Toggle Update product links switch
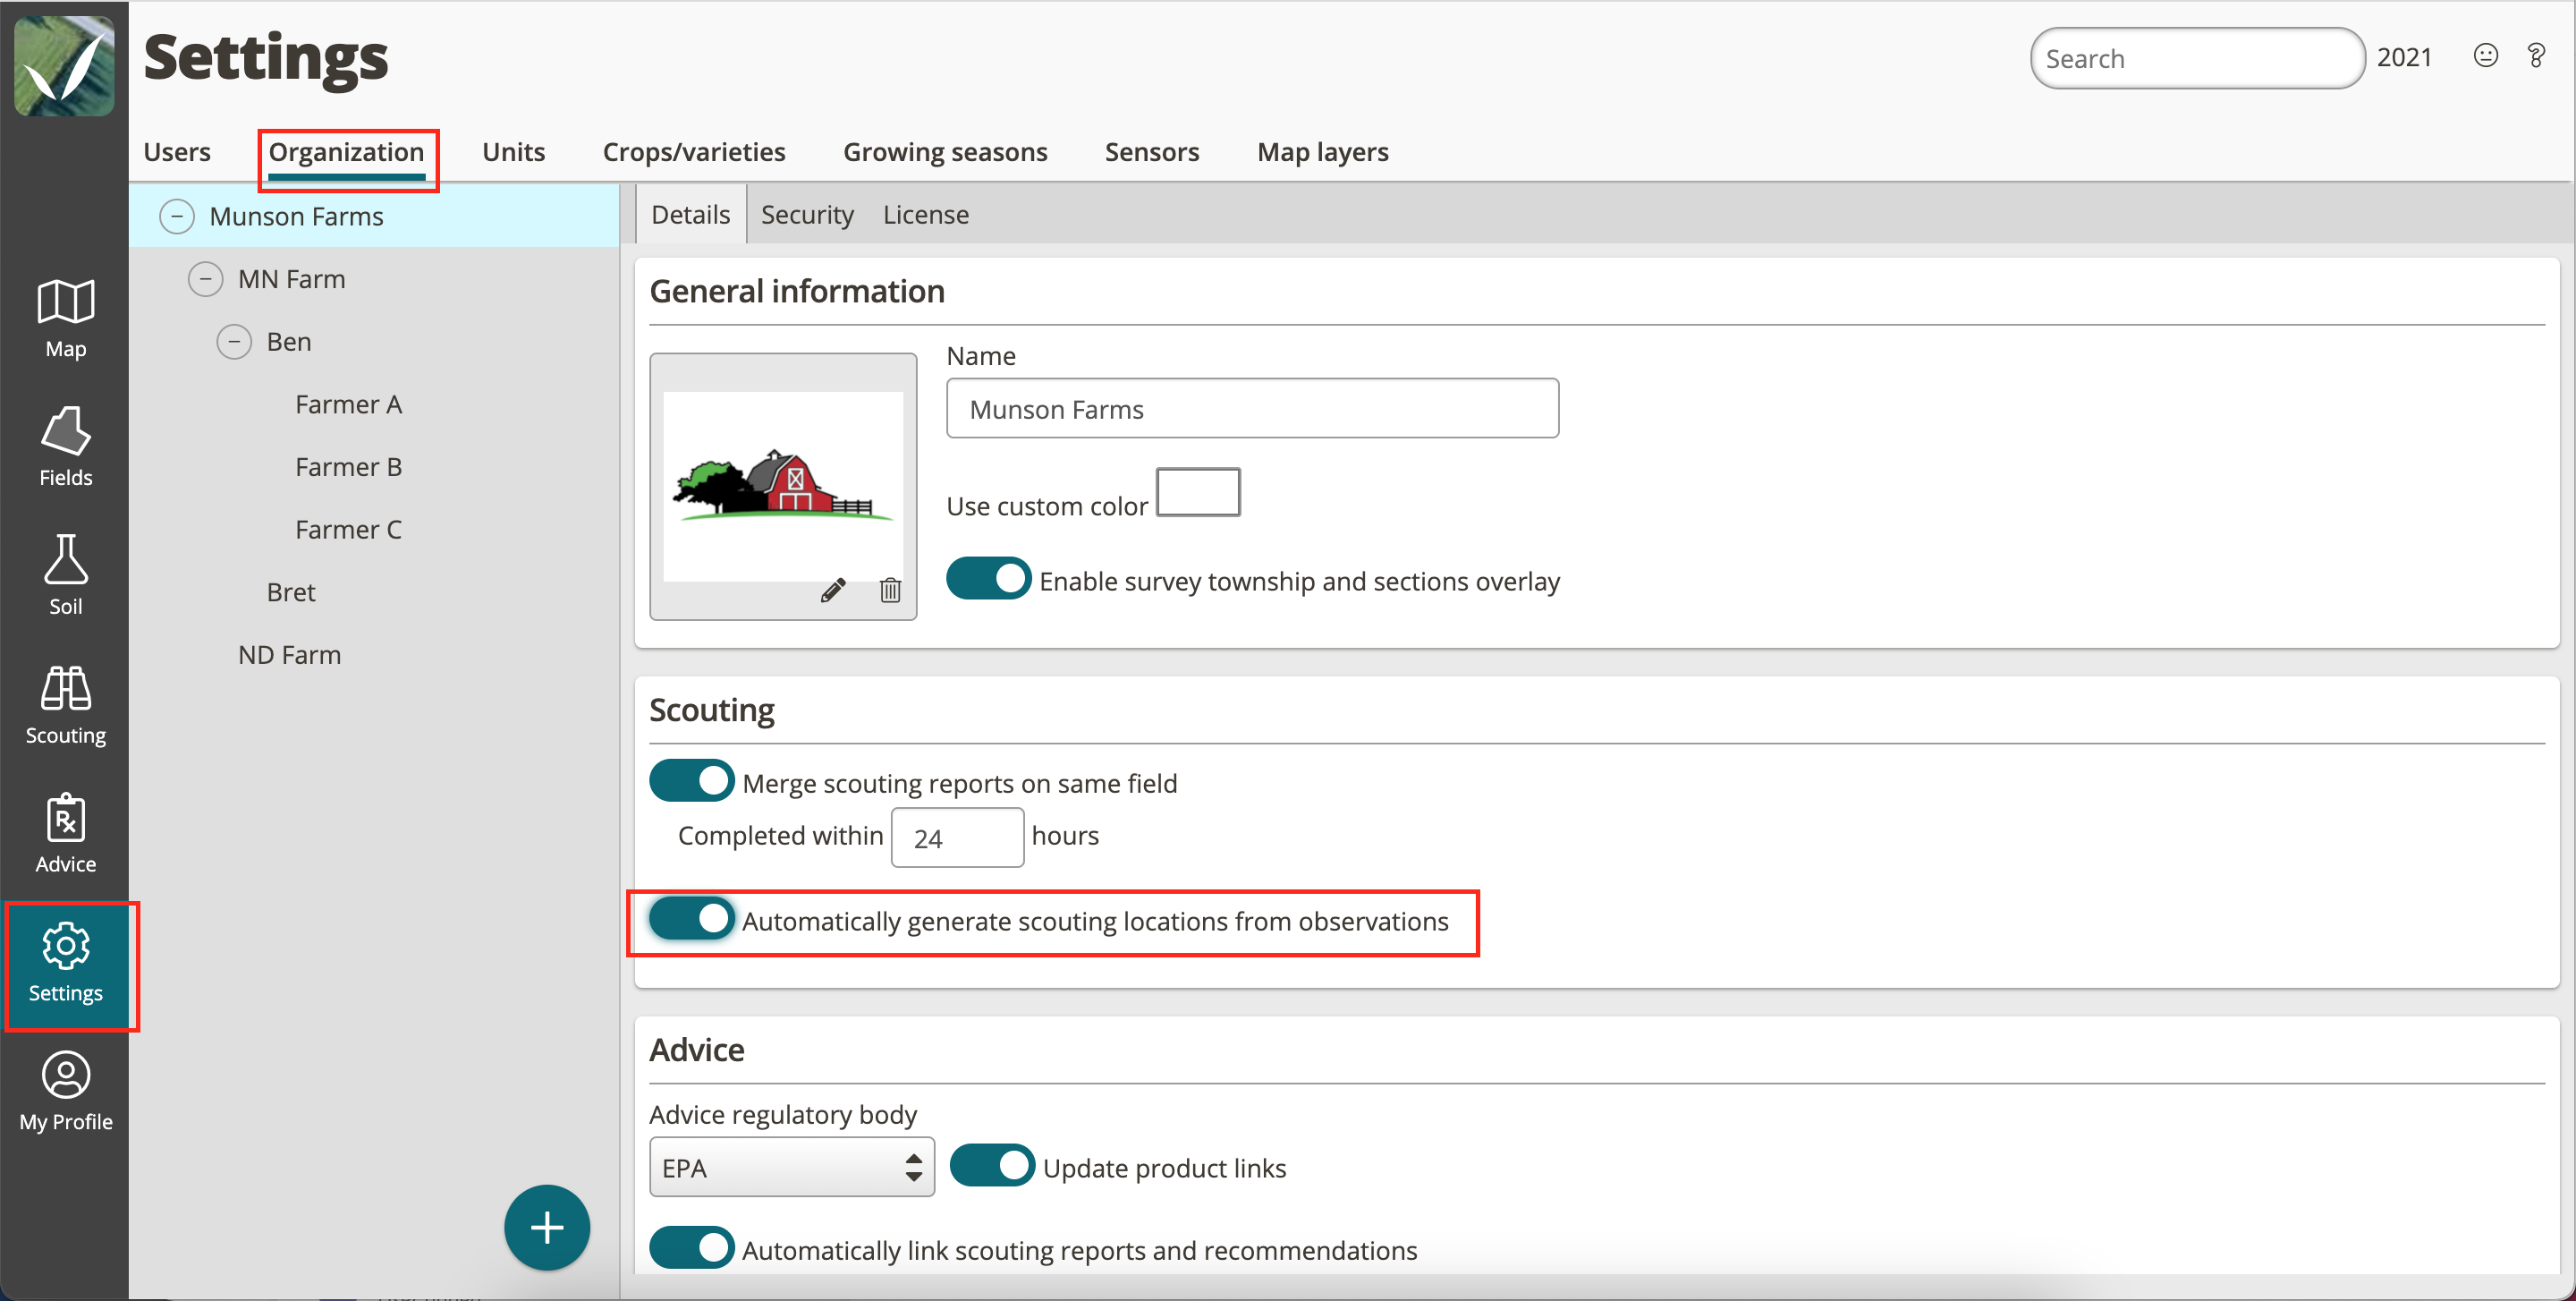 (991, 1166)
